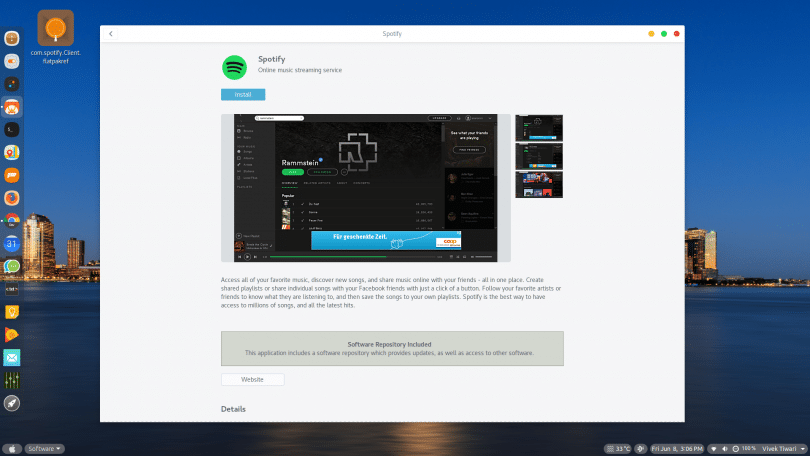Click the Website button
Image resolution: width=810 pixels, height=456 pixels.
click(253, 380)
